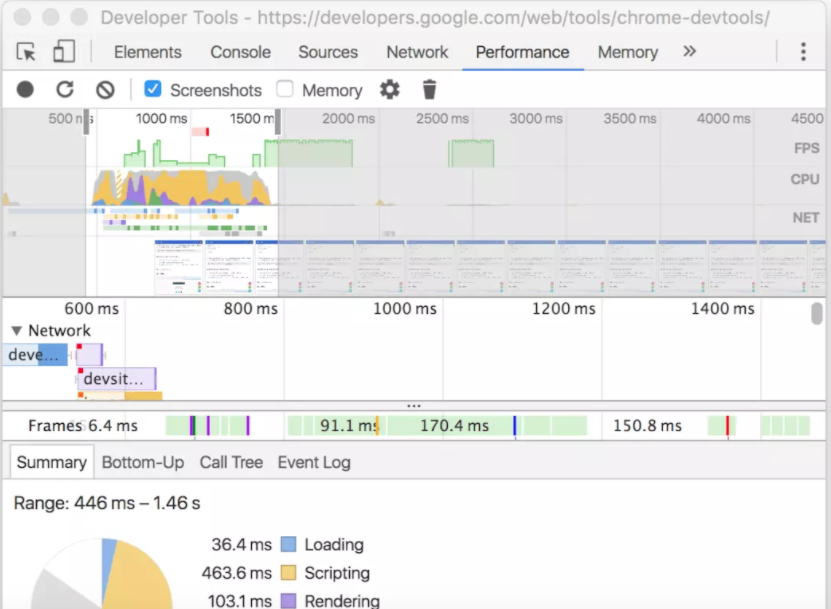The height and width of the screenshot is (609, 831).
Task: Open capture settings gear icon
Action: click(x=390, y=90)
